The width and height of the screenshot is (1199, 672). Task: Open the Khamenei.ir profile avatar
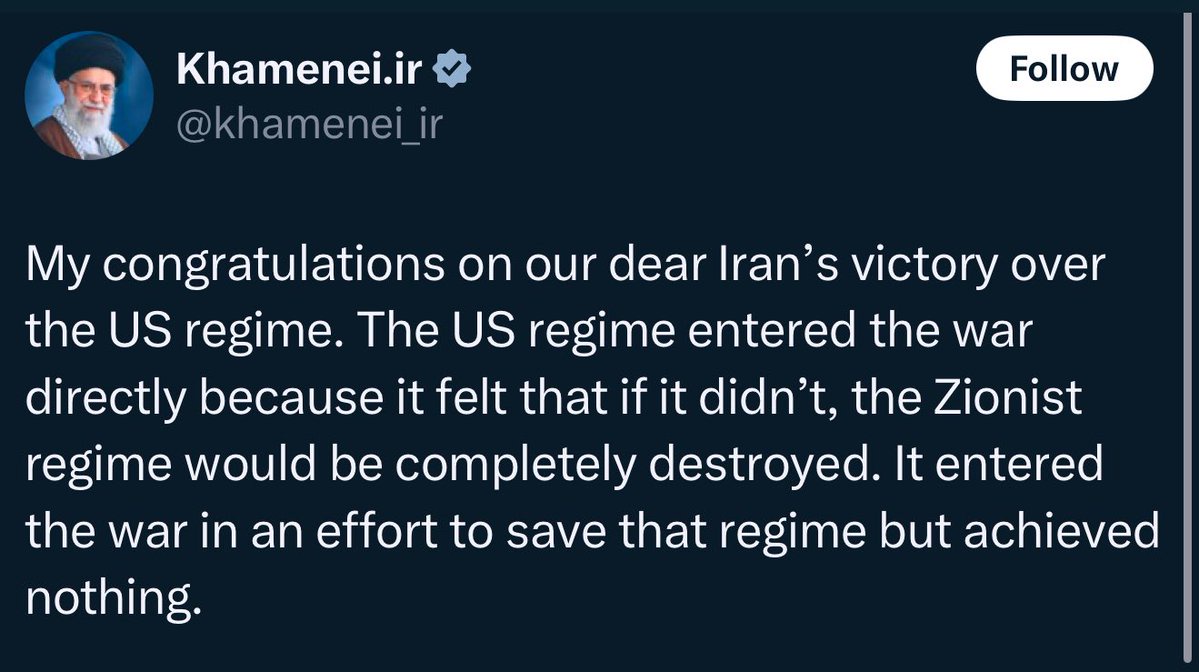point(89,96)
